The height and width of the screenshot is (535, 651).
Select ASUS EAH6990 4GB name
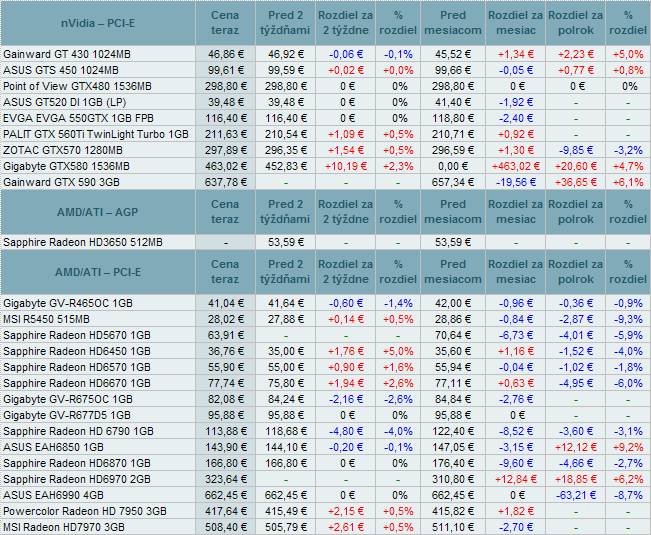pos(53,495)
